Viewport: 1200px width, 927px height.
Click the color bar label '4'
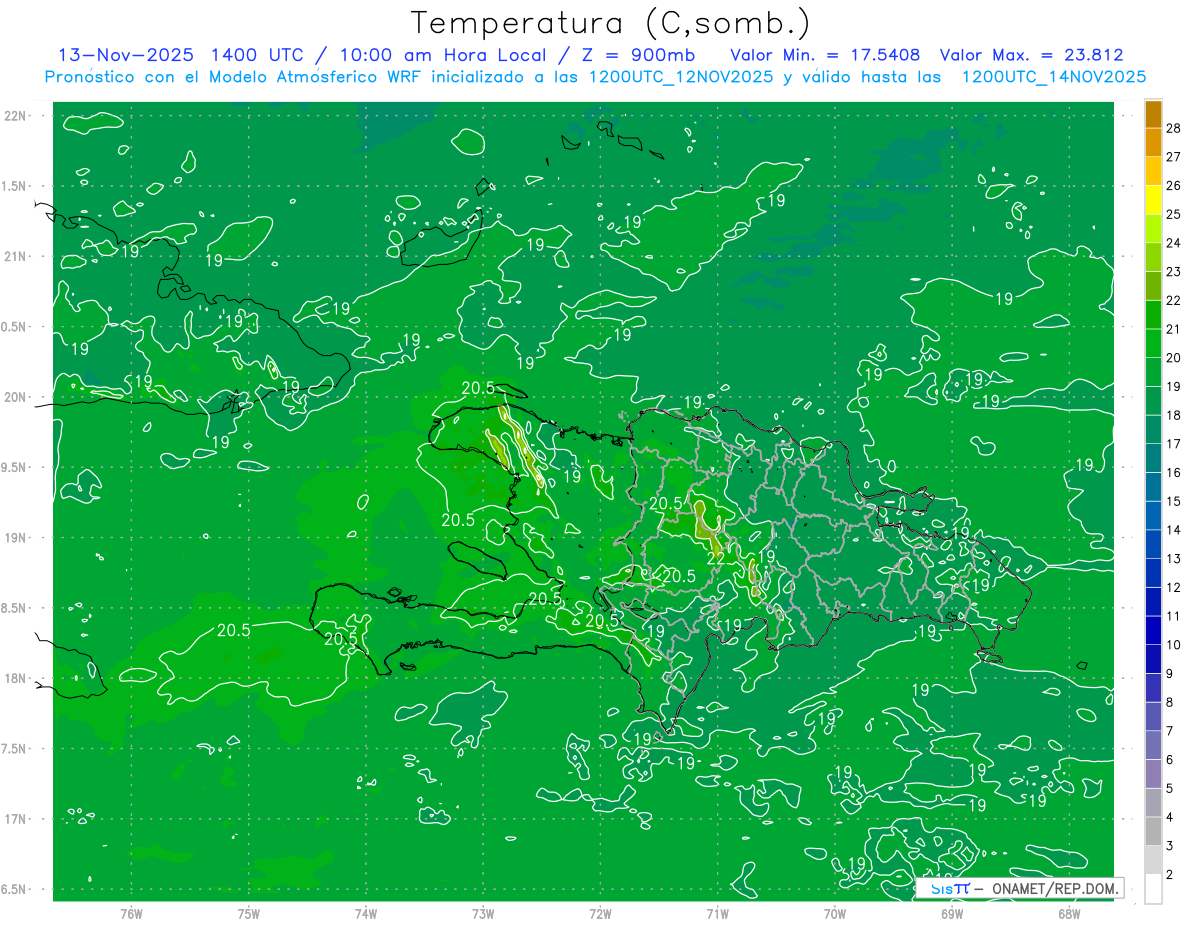[1171, 817]
